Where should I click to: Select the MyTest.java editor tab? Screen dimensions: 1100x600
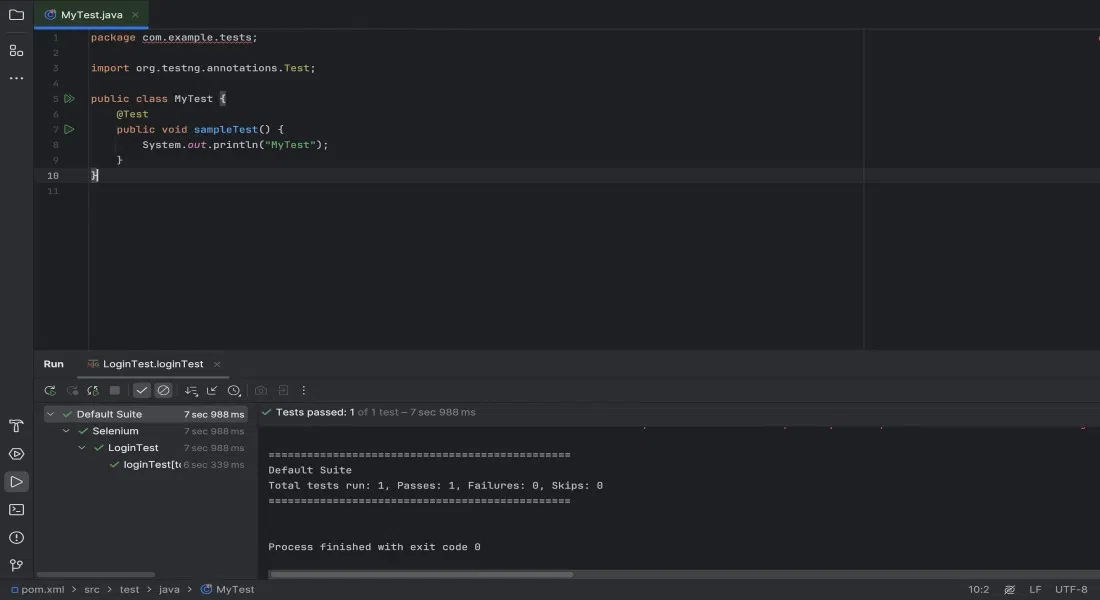click(x=90, y=15)
